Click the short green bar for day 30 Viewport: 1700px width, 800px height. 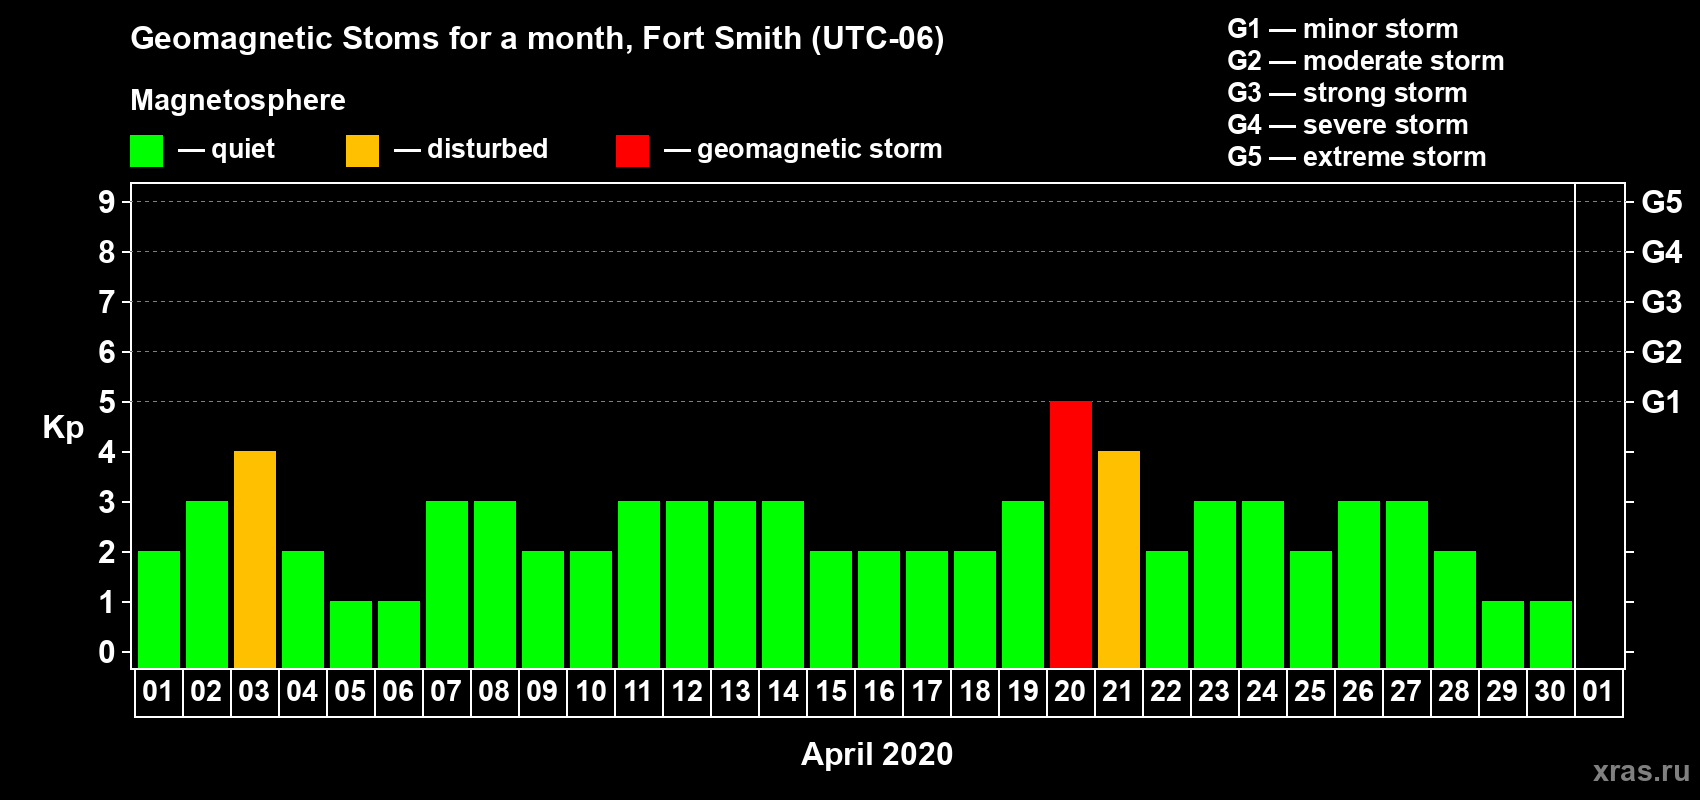pyautogui.click(x=1551, y=635)
